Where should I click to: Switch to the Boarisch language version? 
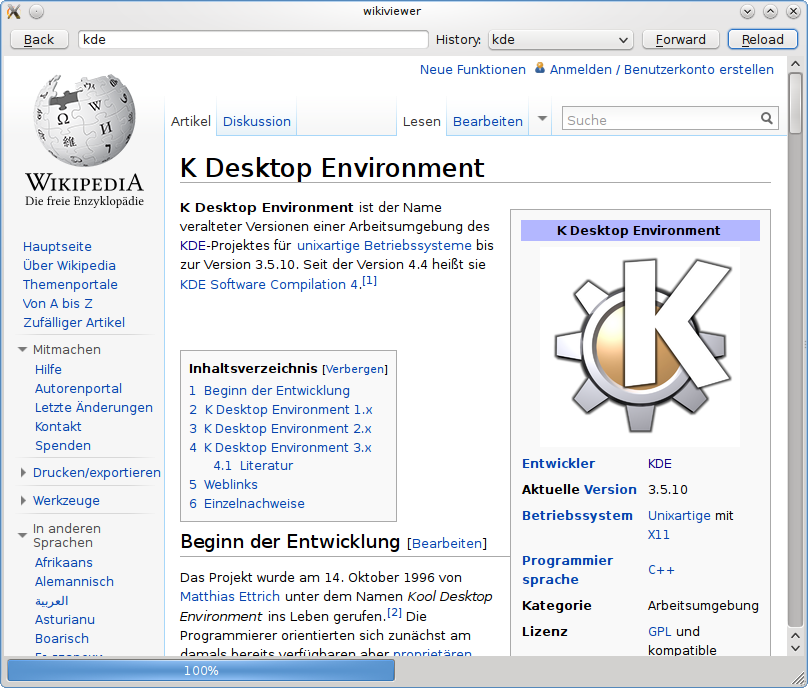point(62,639)
